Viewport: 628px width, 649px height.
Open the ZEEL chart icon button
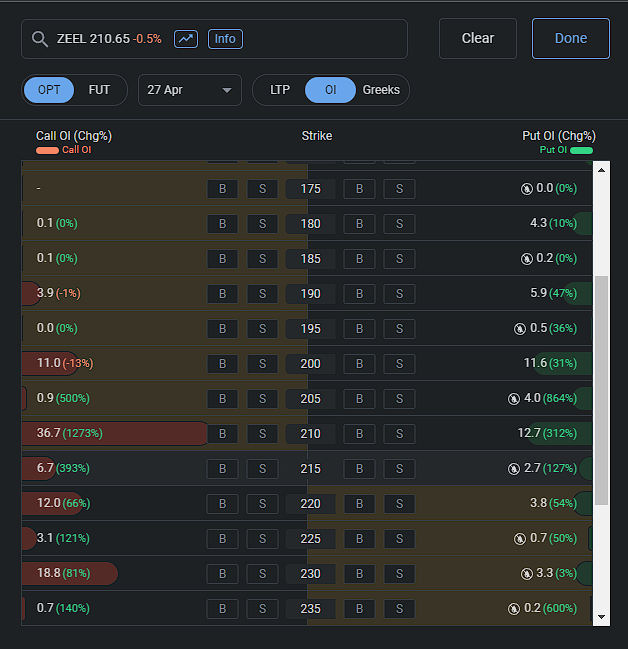click(x=186, y=39)
